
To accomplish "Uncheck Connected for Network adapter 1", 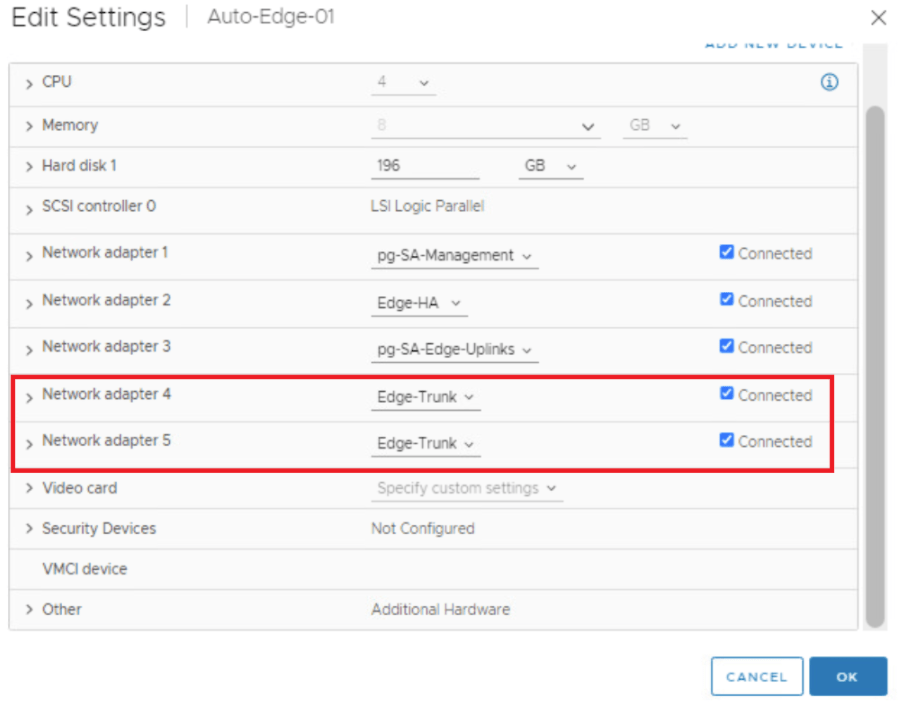I will pos(727,253).
